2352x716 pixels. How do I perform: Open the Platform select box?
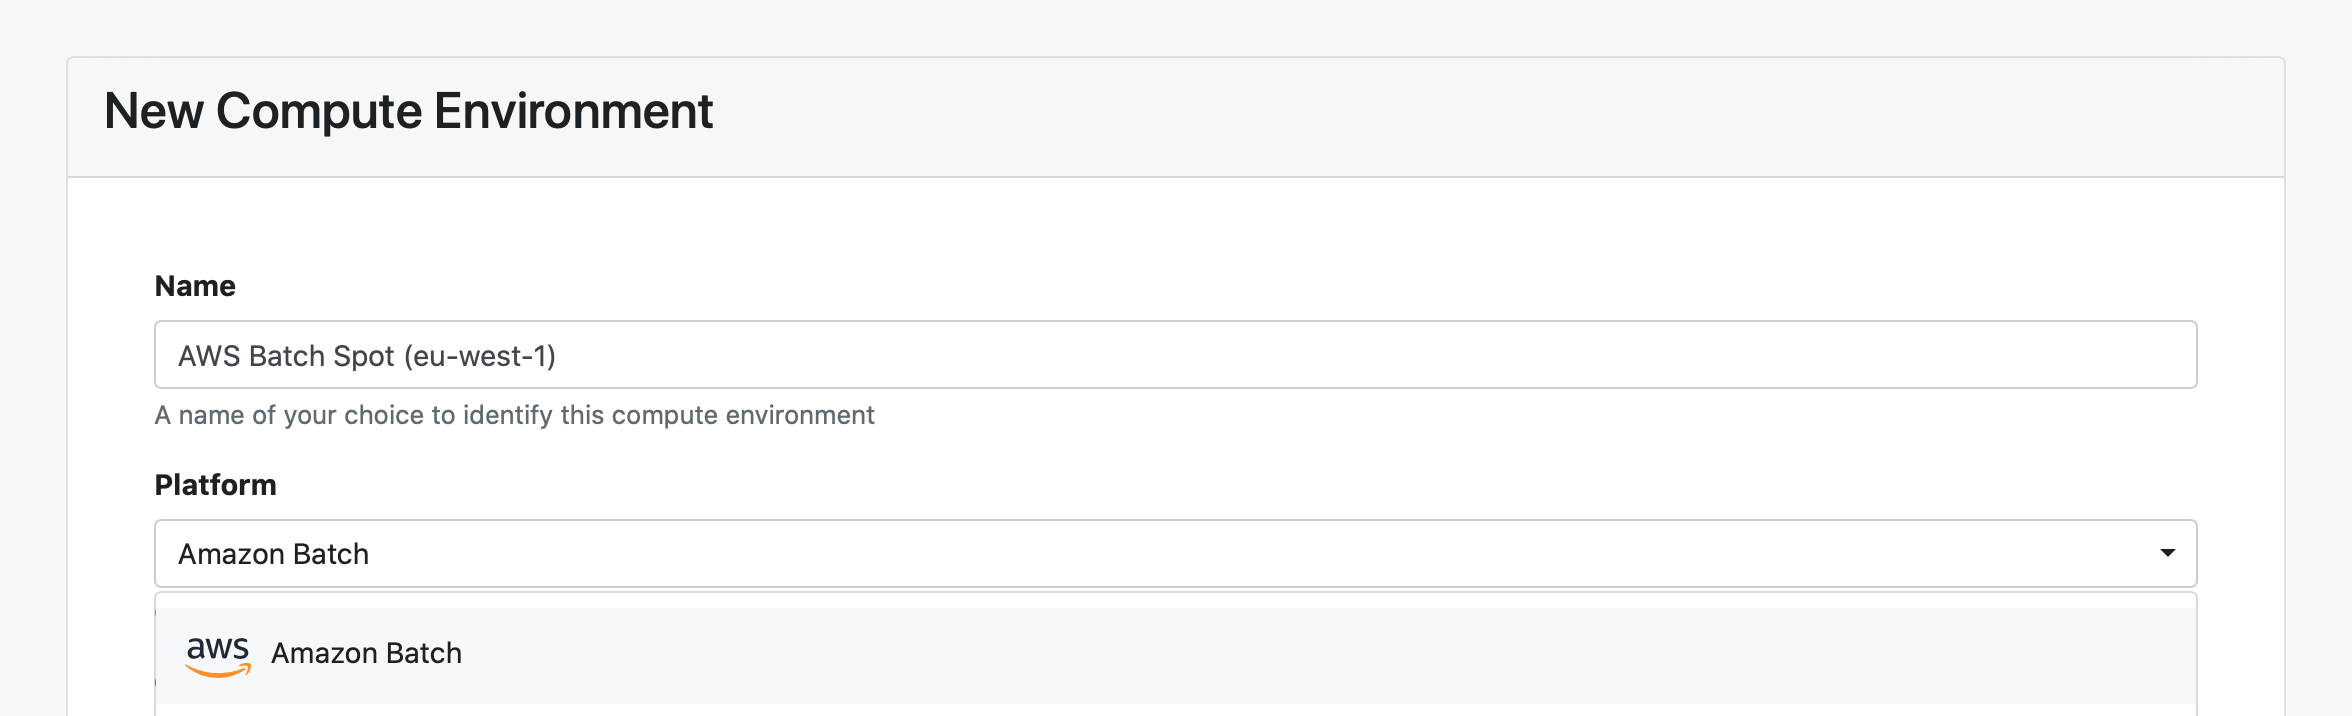coord(1174,553)
